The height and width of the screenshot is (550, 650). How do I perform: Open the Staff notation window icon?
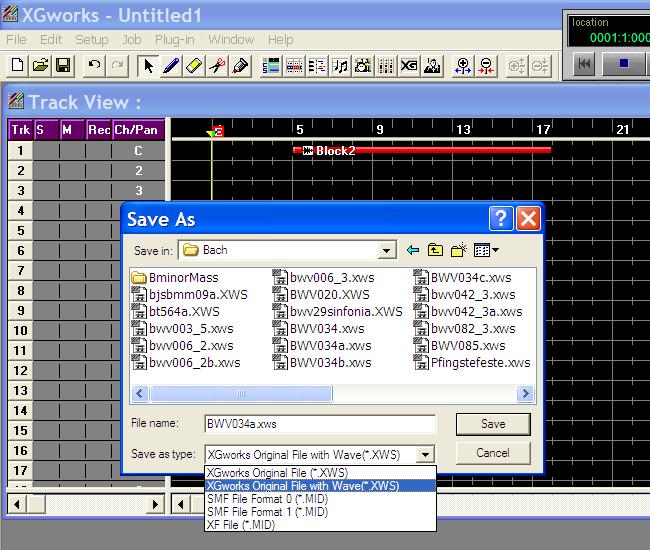[340, 65]
